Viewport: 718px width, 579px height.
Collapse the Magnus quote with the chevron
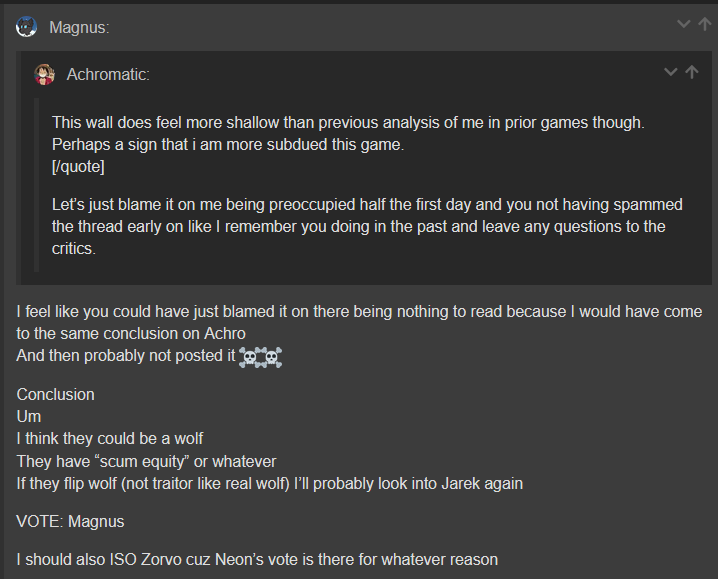[x=683, y=24]
